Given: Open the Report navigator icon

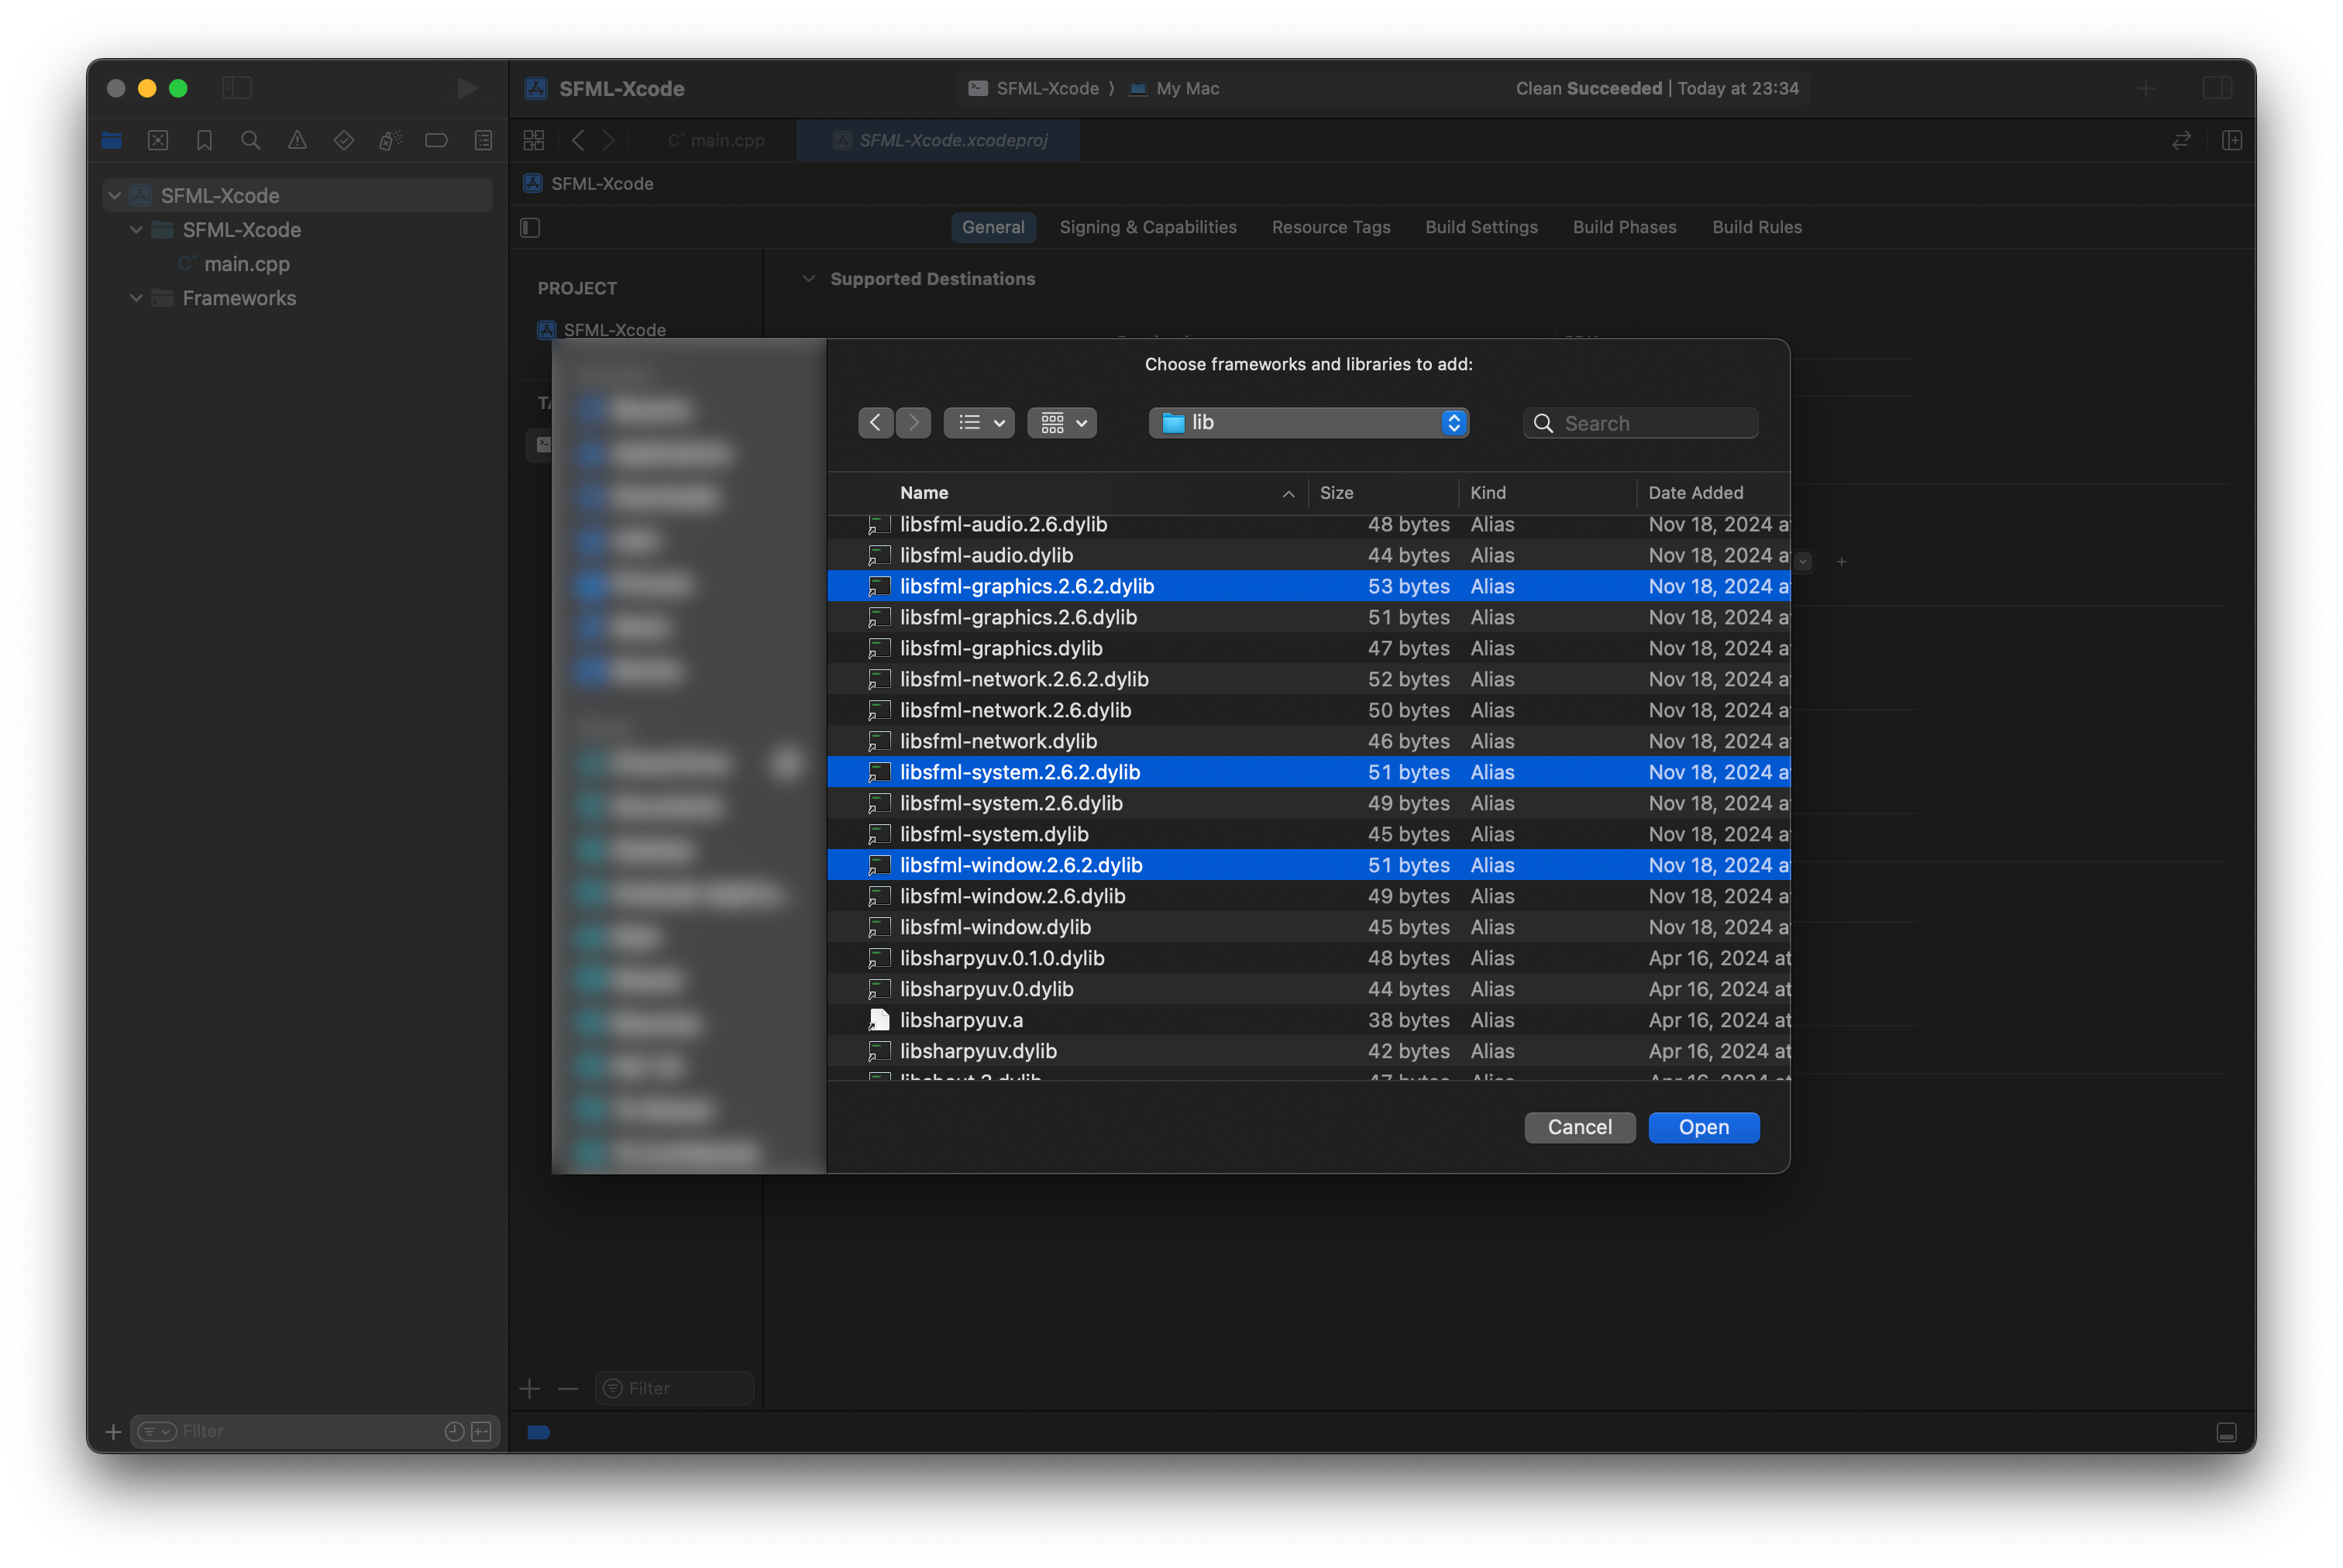Looking at the screenshot, I should (483, 141).
